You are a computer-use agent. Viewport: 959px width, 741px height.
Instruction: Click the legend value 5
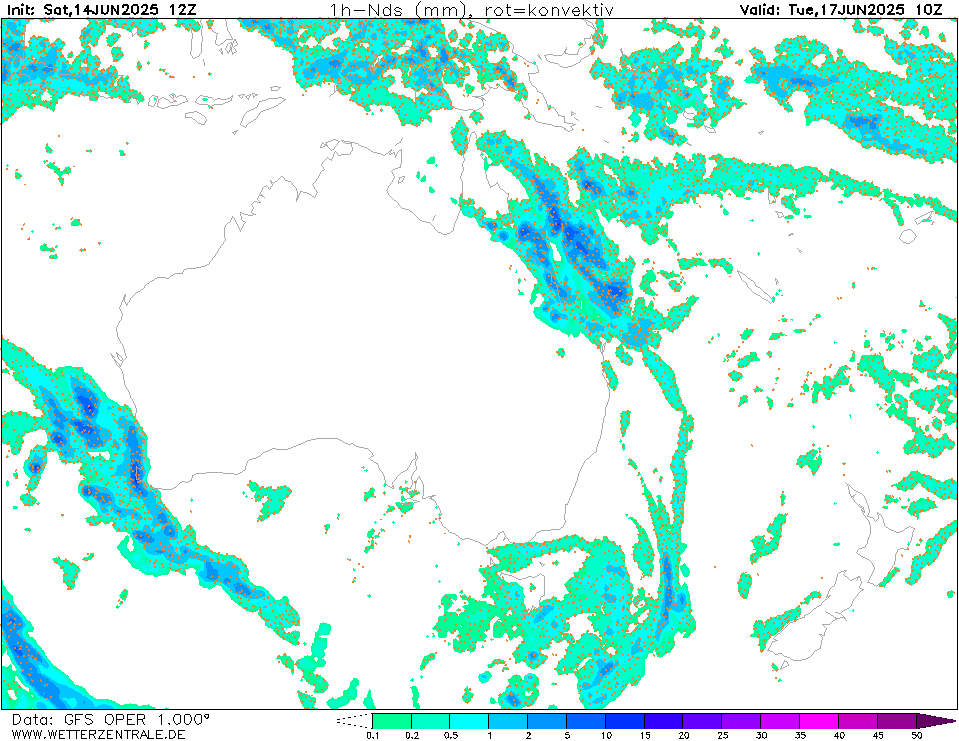[567, 735]
